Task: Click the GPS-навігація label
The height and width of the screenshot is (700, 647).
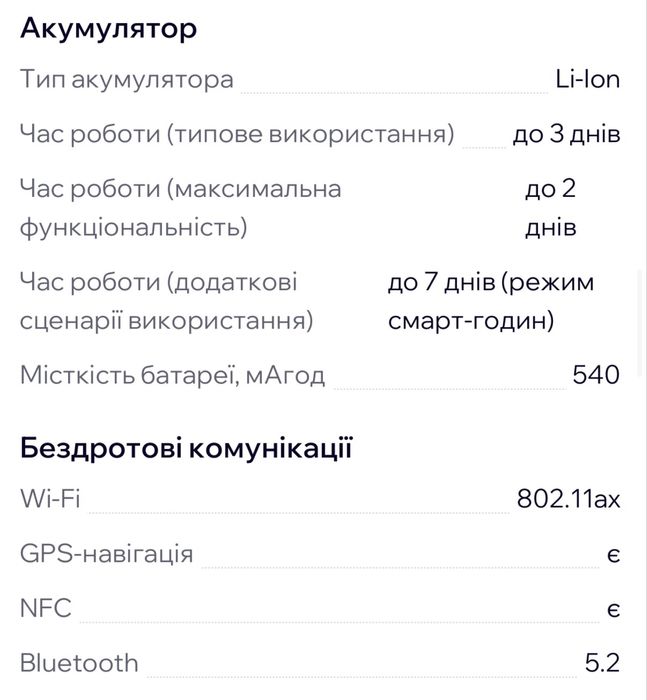Action: click(x=107, y=553)
